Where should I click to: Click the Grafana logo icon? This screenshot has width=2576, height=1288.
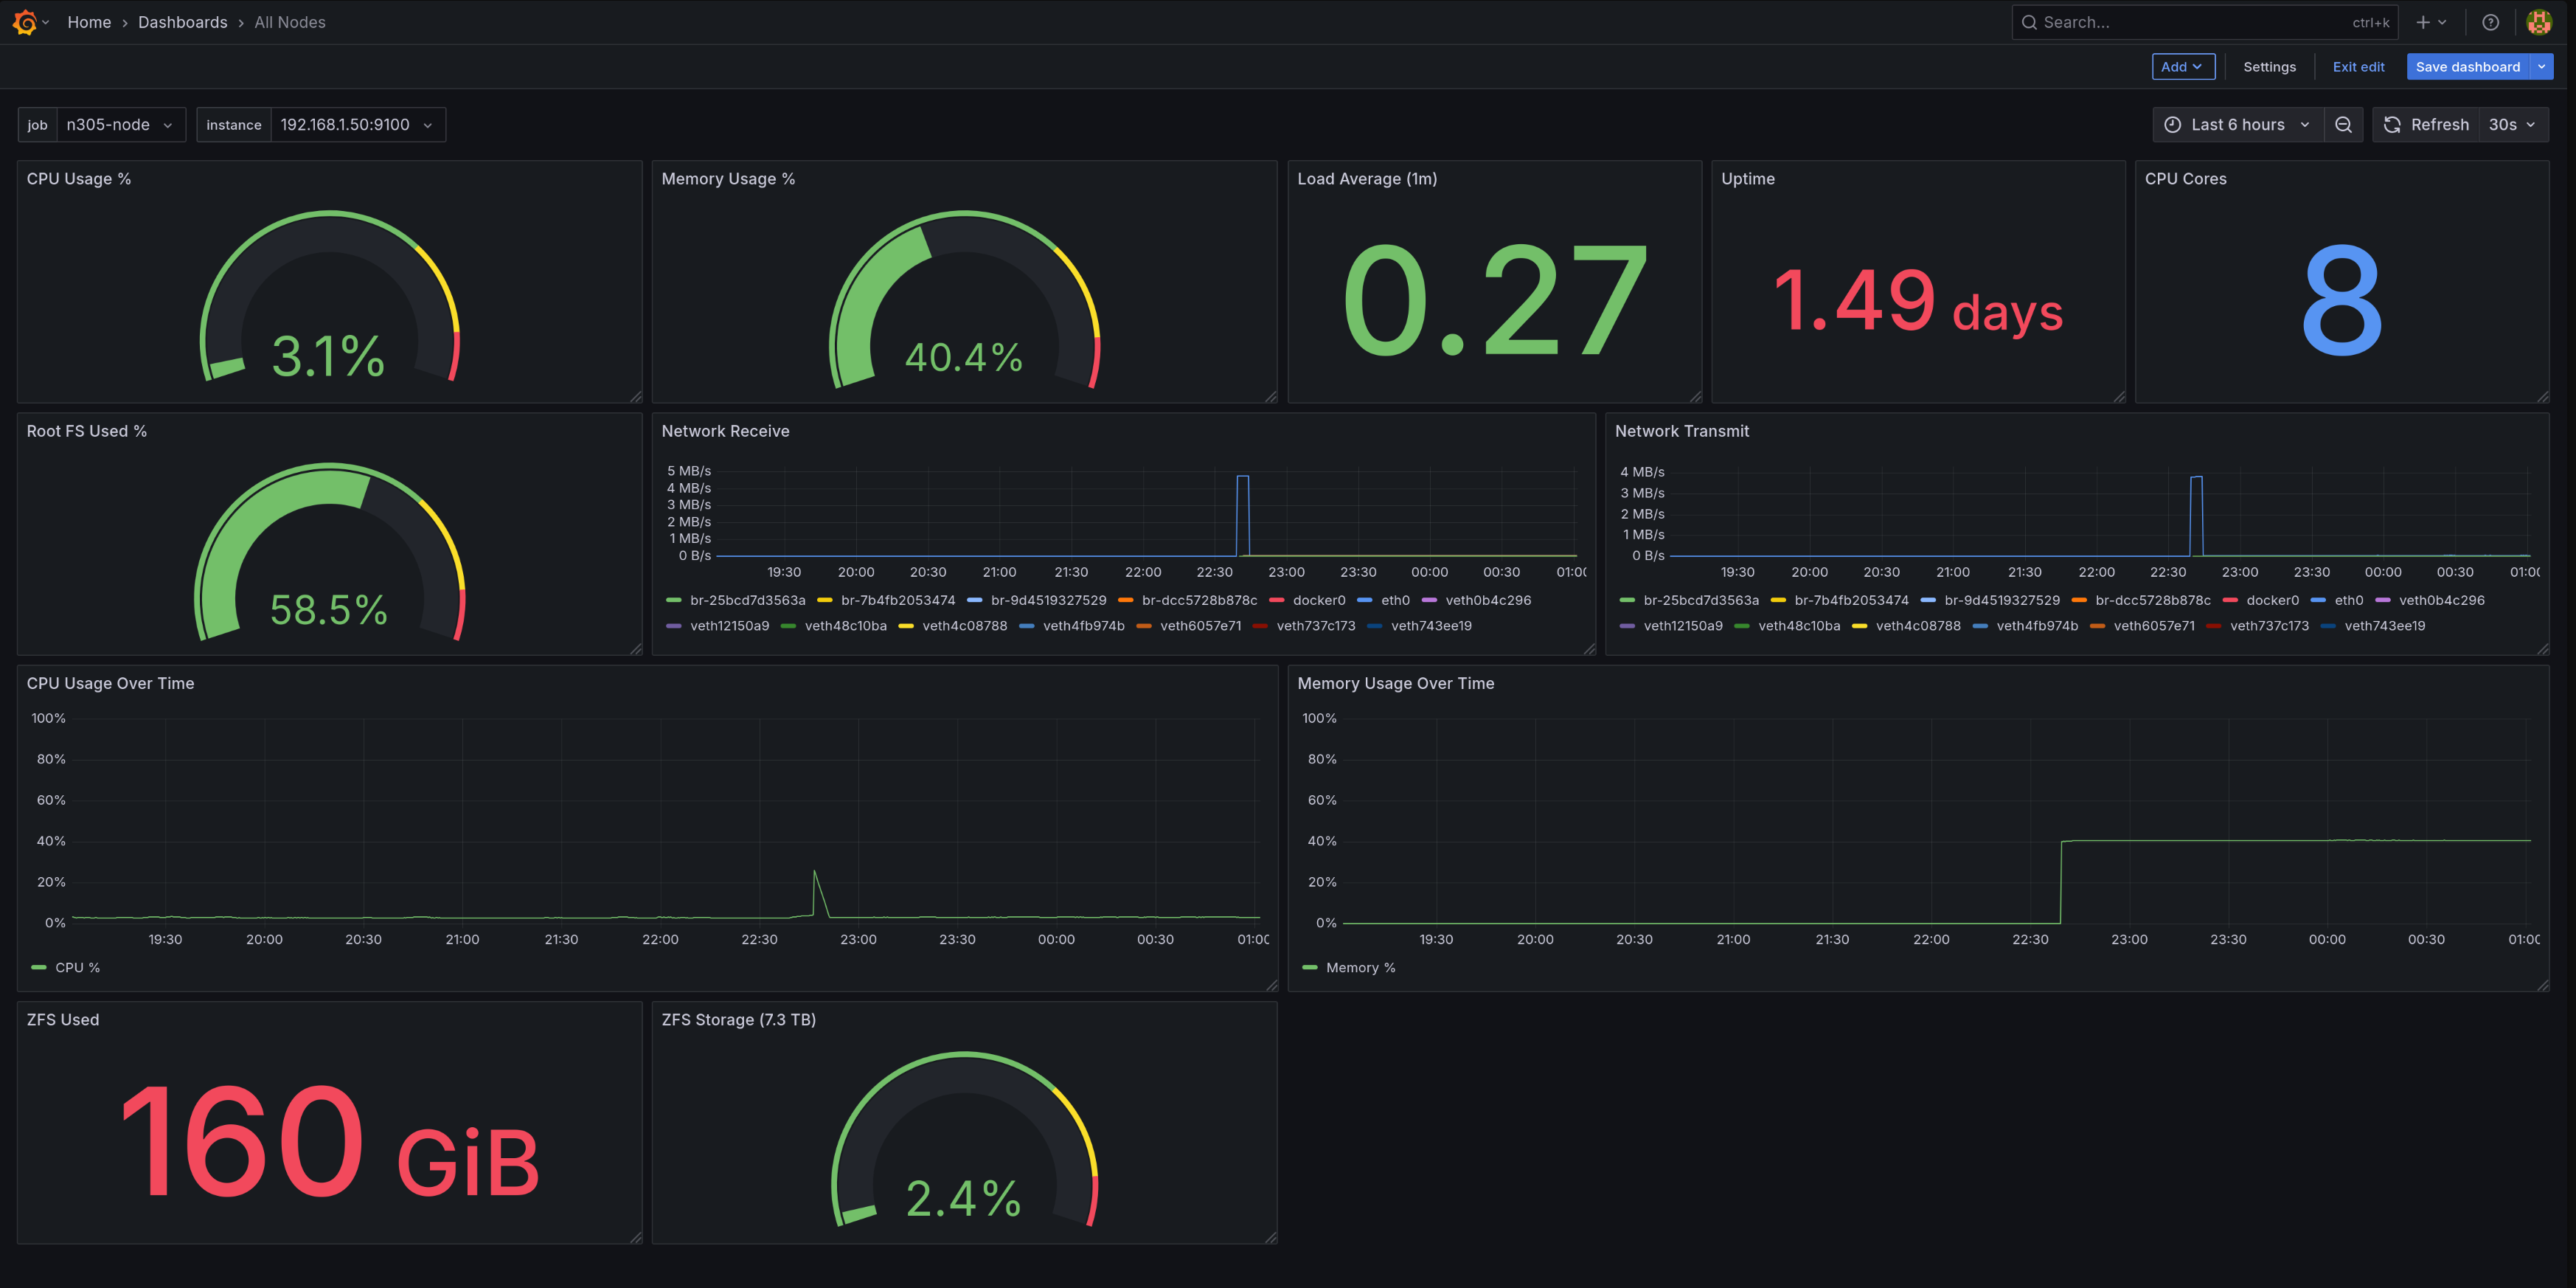click(x=25, y=21)
